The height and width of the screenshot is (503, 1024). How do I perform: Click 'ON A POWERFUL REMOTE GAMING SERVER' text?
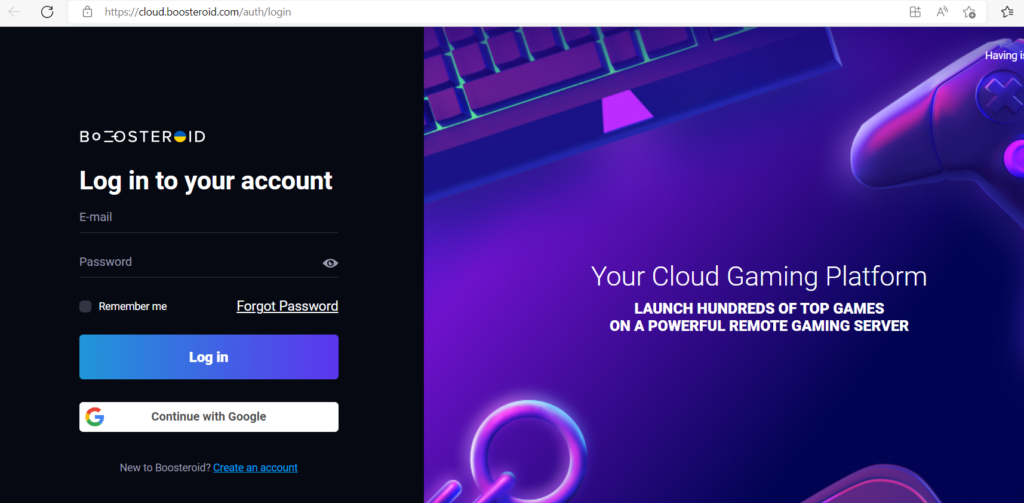point(759,325)
